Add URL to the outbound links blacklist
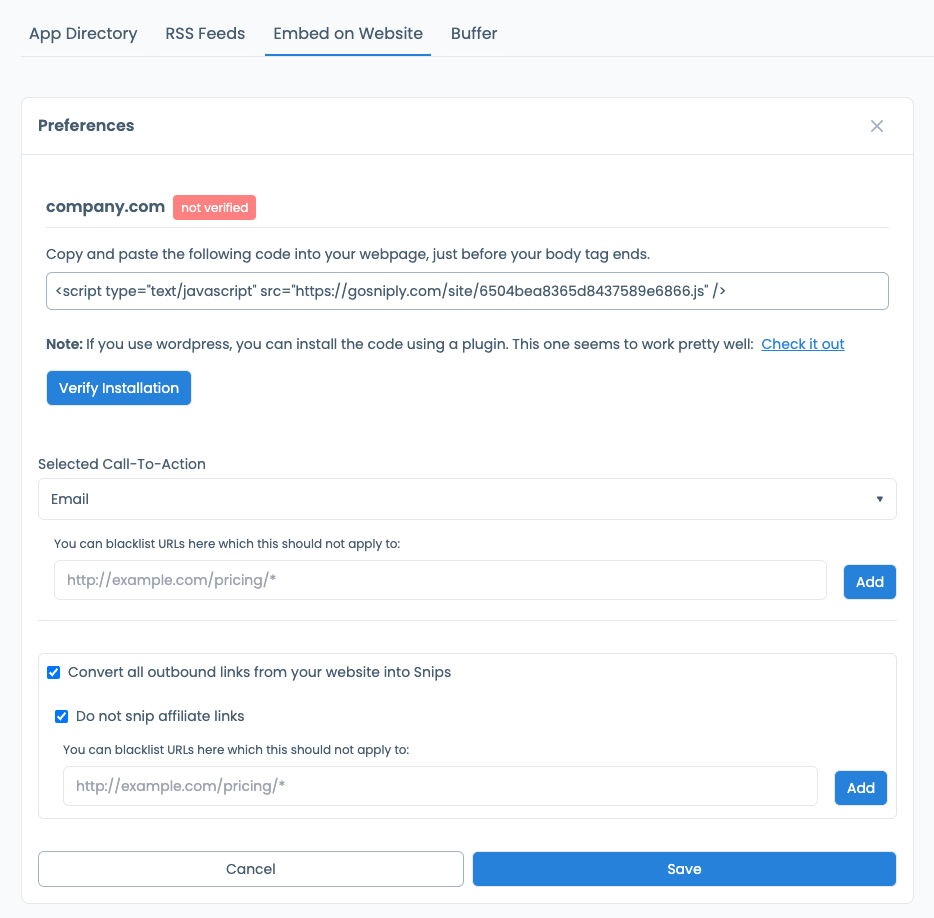Screen dimensions: 934x918 point(861,788)
